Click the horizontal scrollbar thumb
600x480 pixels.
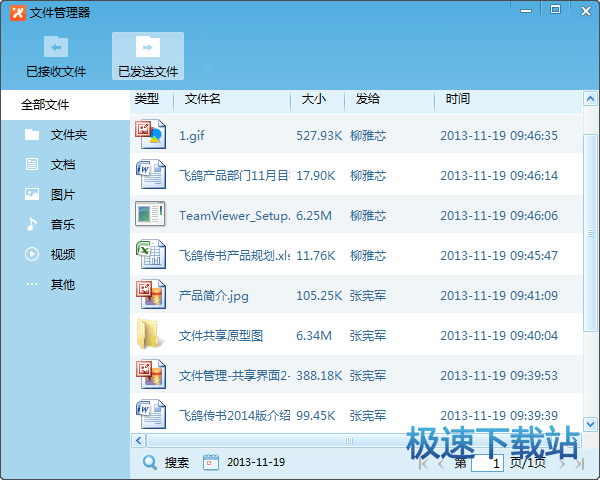[349, 441]
